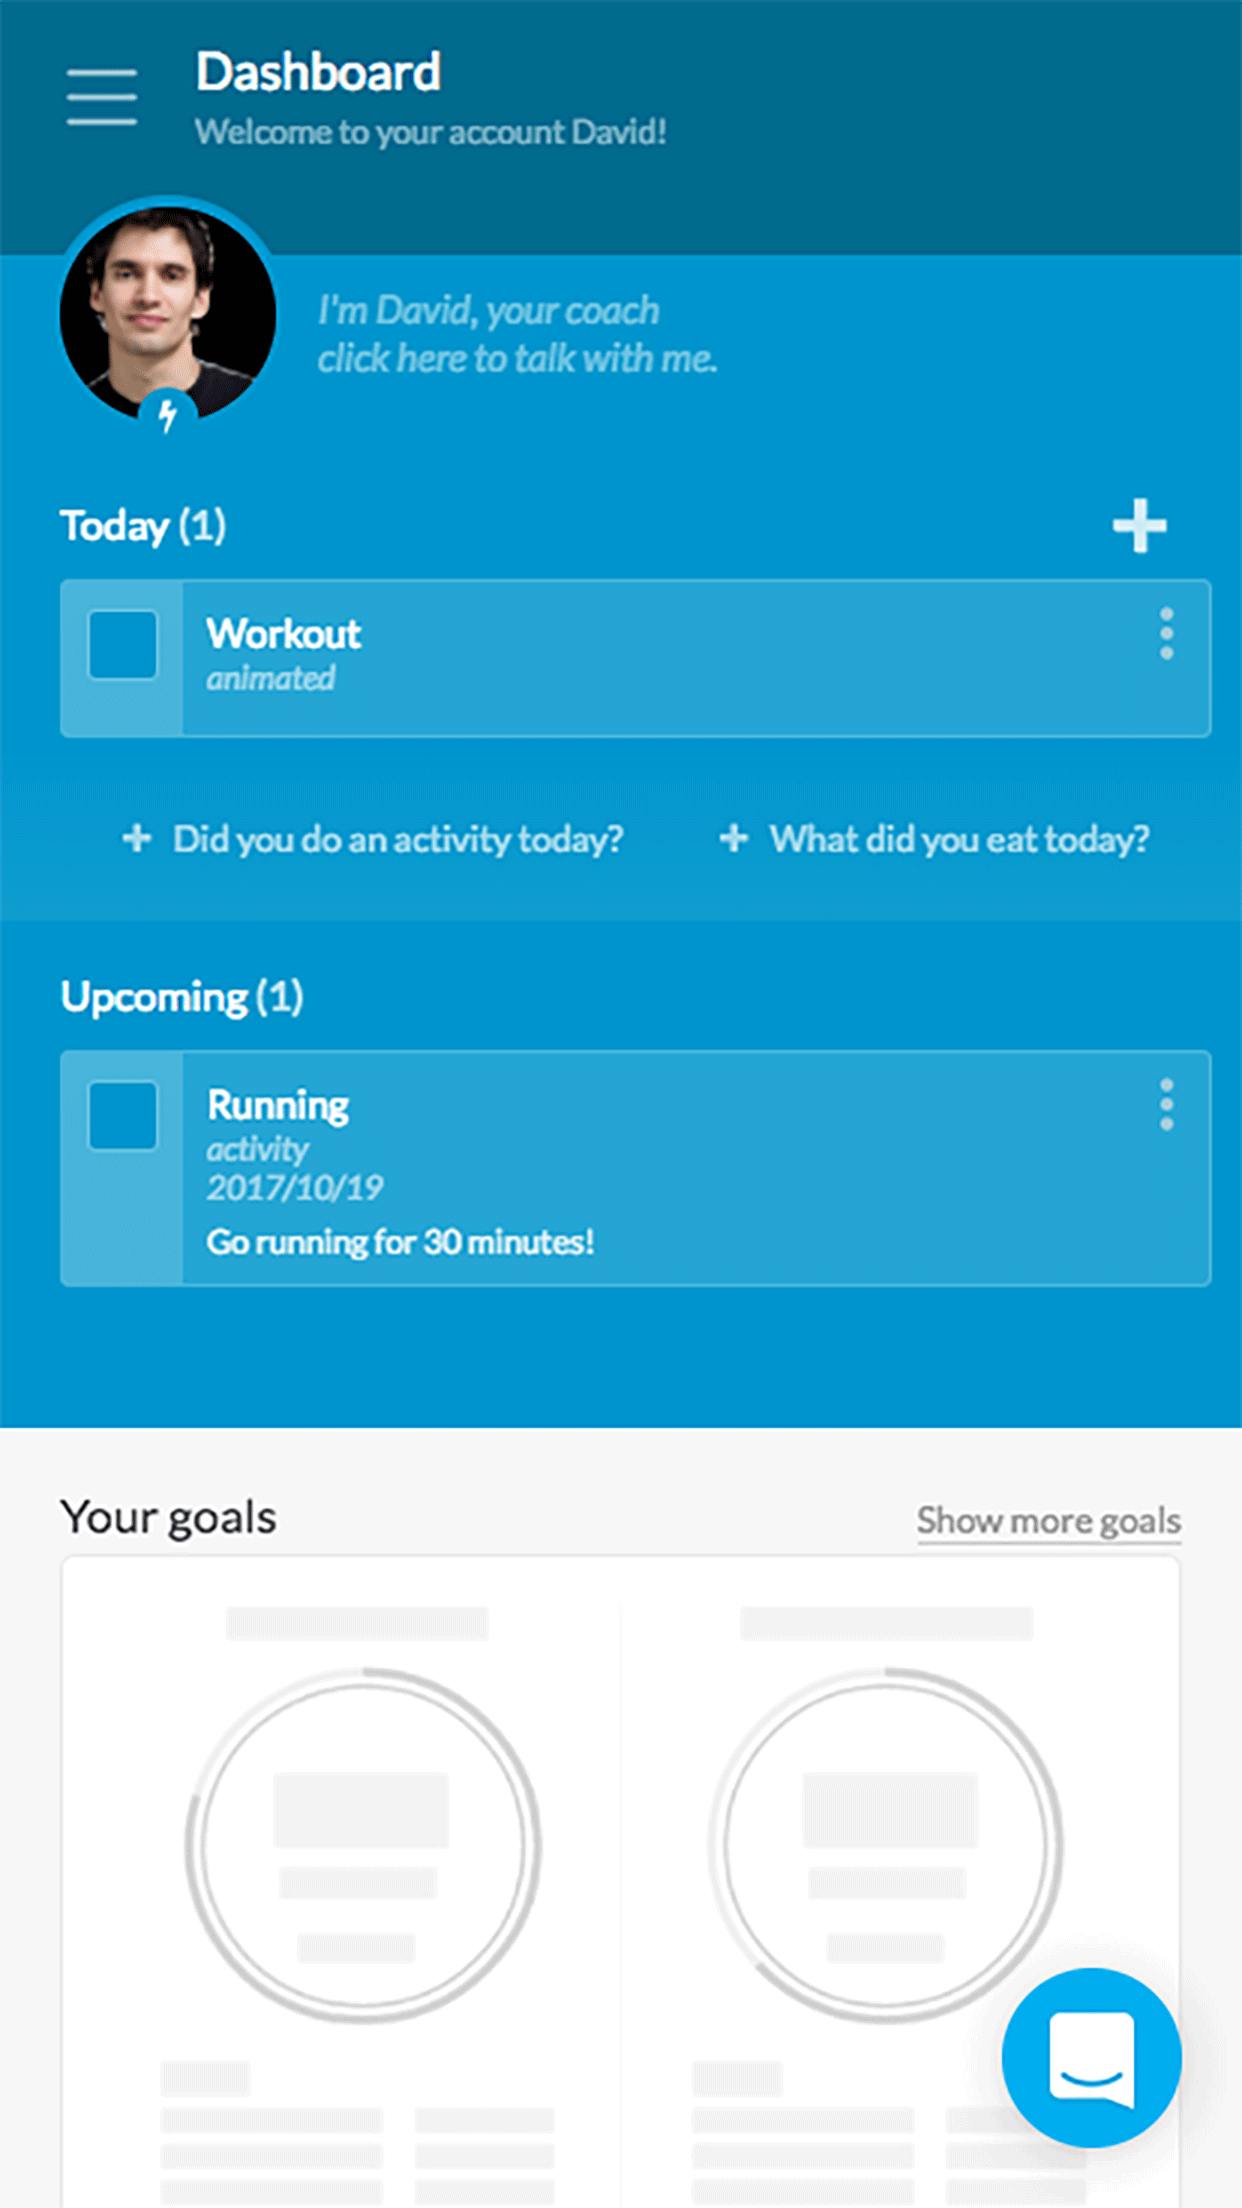Click plus icon before eat today question
This screenshot has height=2208, width=1242.
pyautogui.click(x=734, y=838)
